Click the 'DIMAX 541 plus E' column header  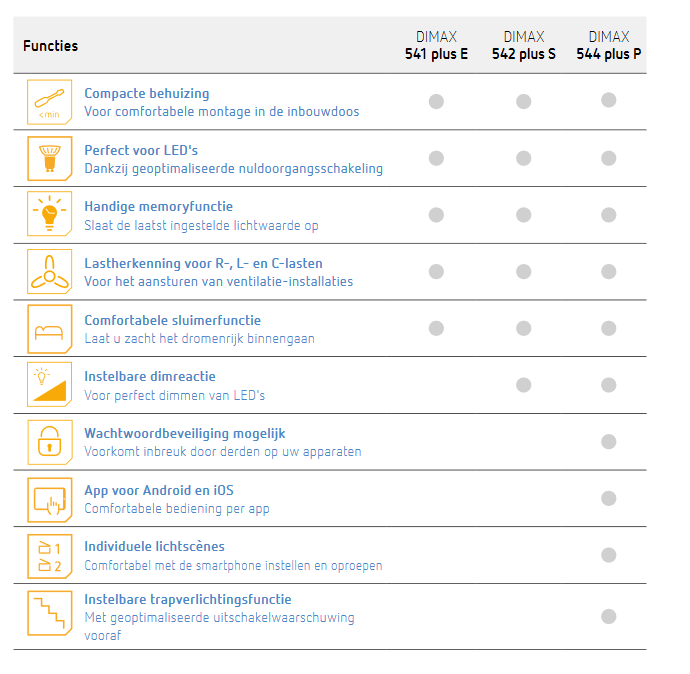436,45
